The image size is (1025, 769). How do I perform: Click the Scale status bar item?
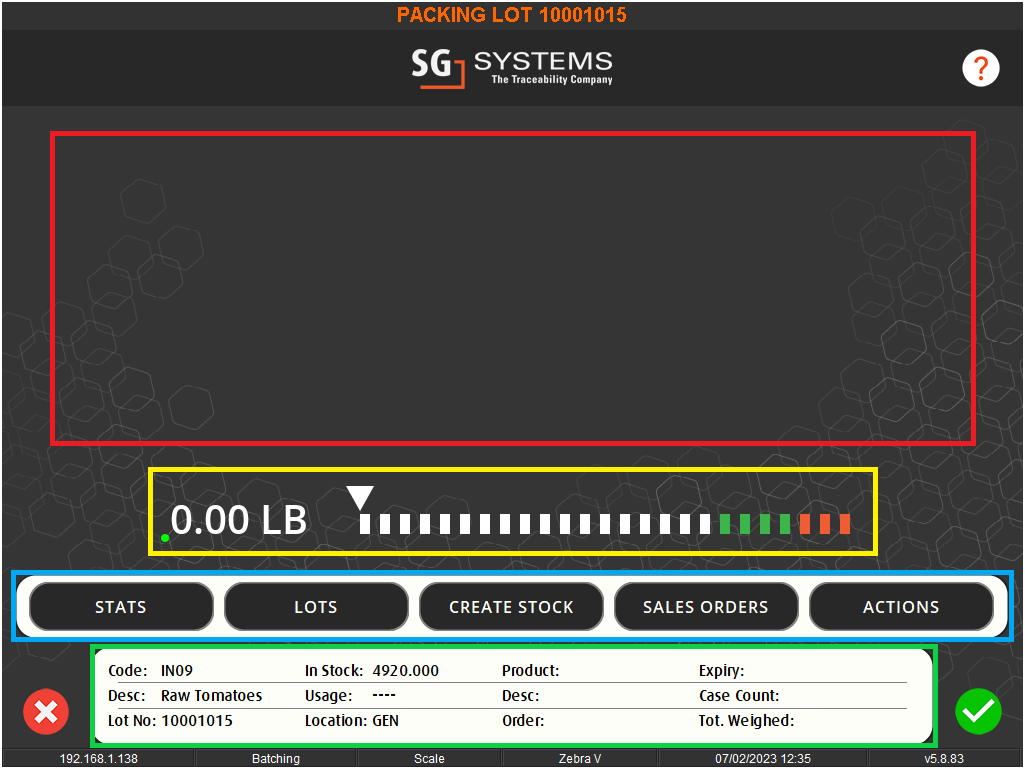(429, 758)
